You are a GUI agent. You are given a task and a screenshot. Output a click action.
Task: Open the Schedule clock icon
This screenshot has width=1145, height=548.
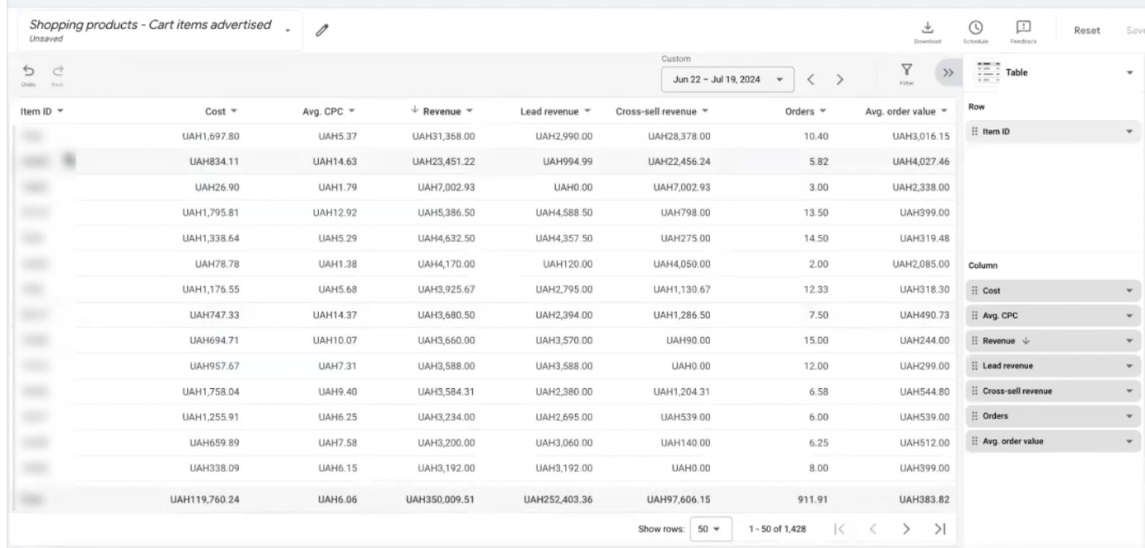(975, 28)
